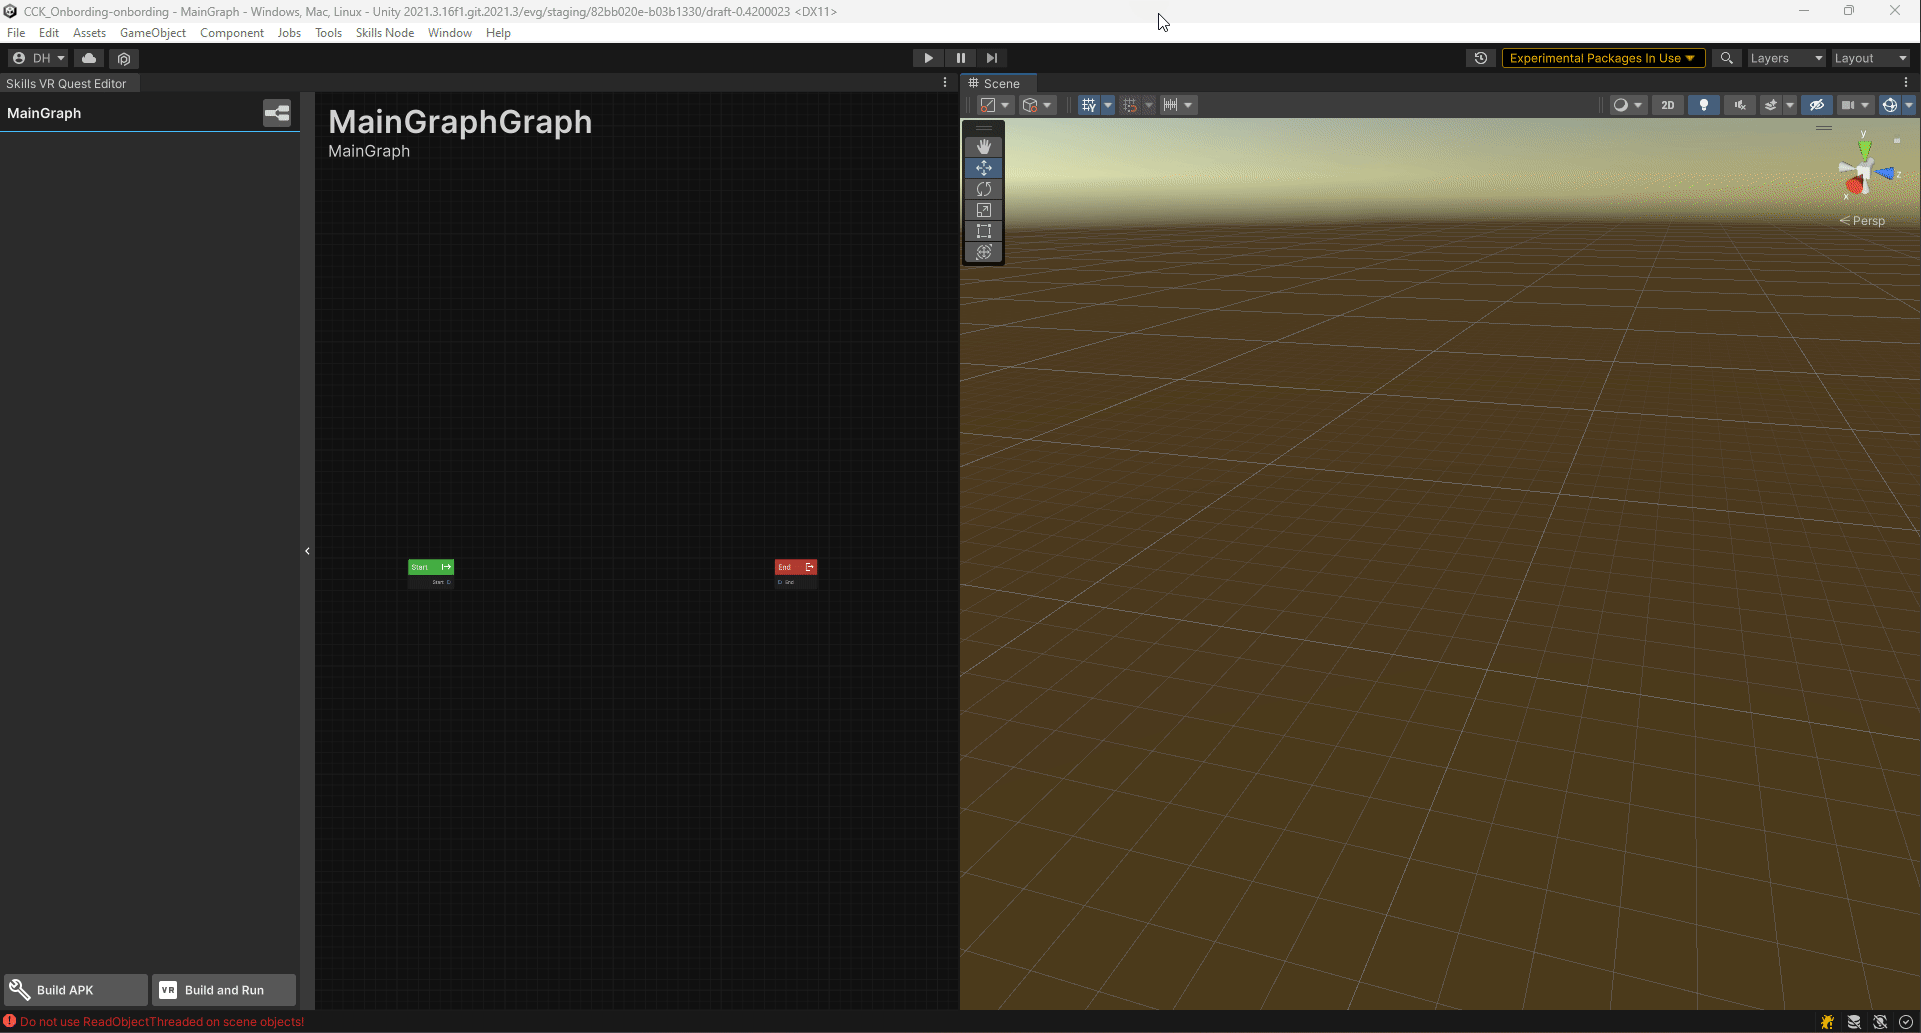Viewport: 1921px width, 1033px height.
Task: Toggle 2D view mode
Action: point(1668,105)
